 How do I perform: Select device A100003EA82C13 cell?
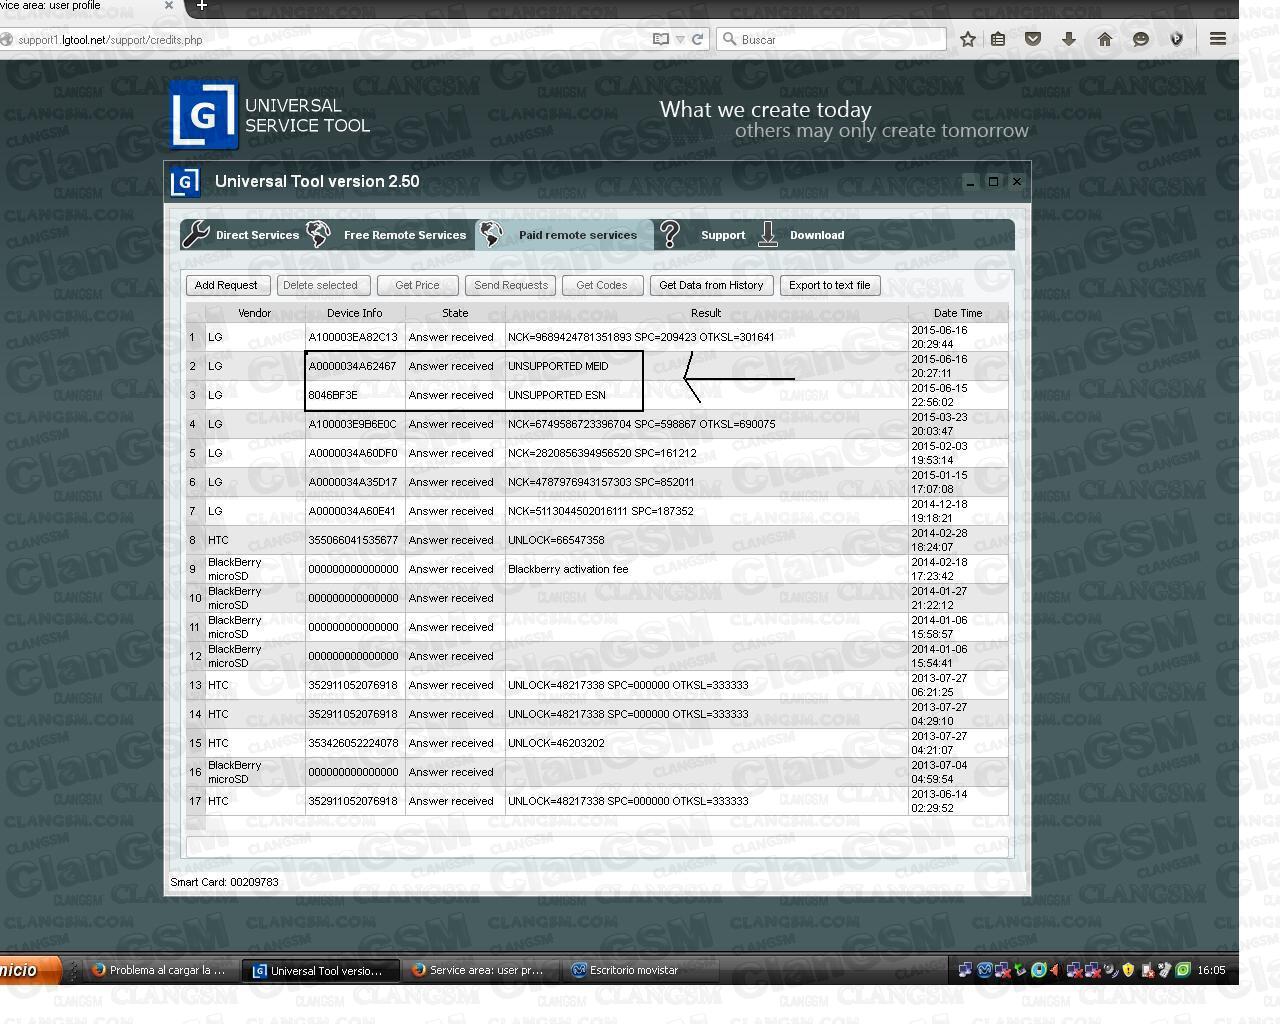click(x=355, y=337)
